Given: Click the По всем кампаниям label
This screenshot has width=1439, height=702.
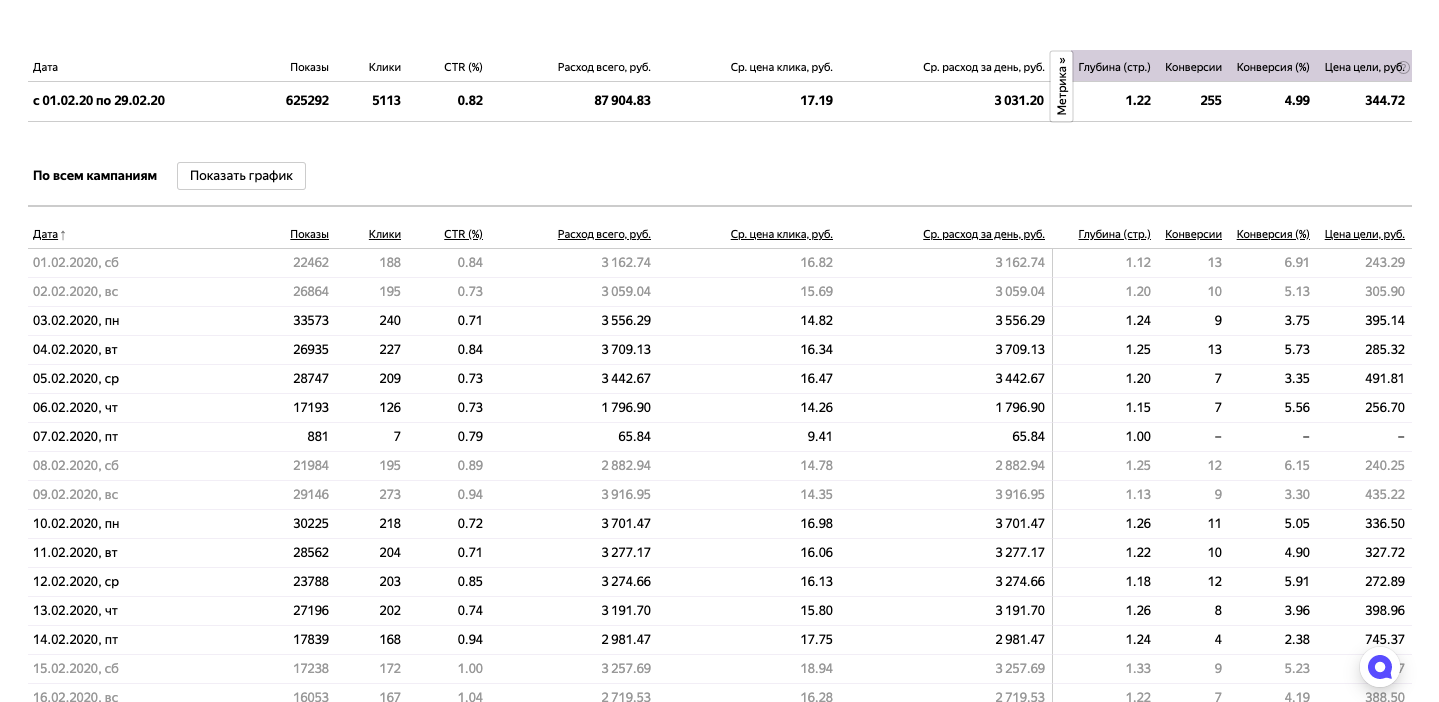Looking at the screenshot, I should [95, 176].
